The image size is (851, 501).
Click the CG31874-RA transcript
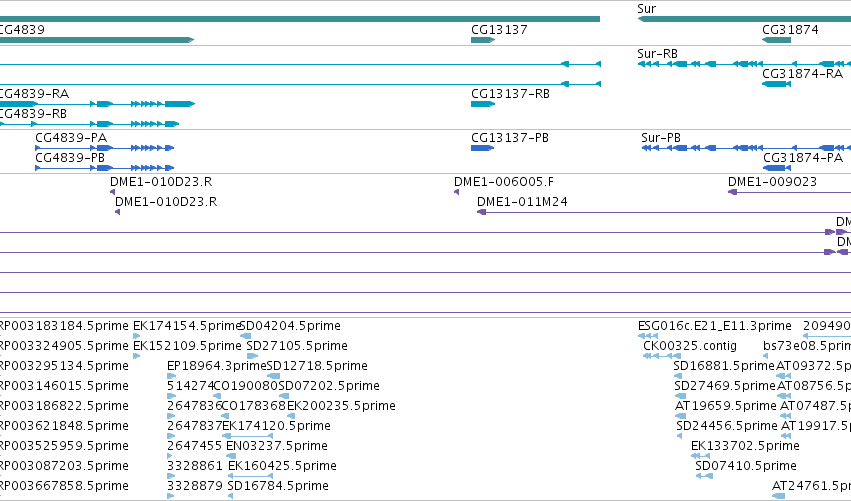click(x=777, y=84)
